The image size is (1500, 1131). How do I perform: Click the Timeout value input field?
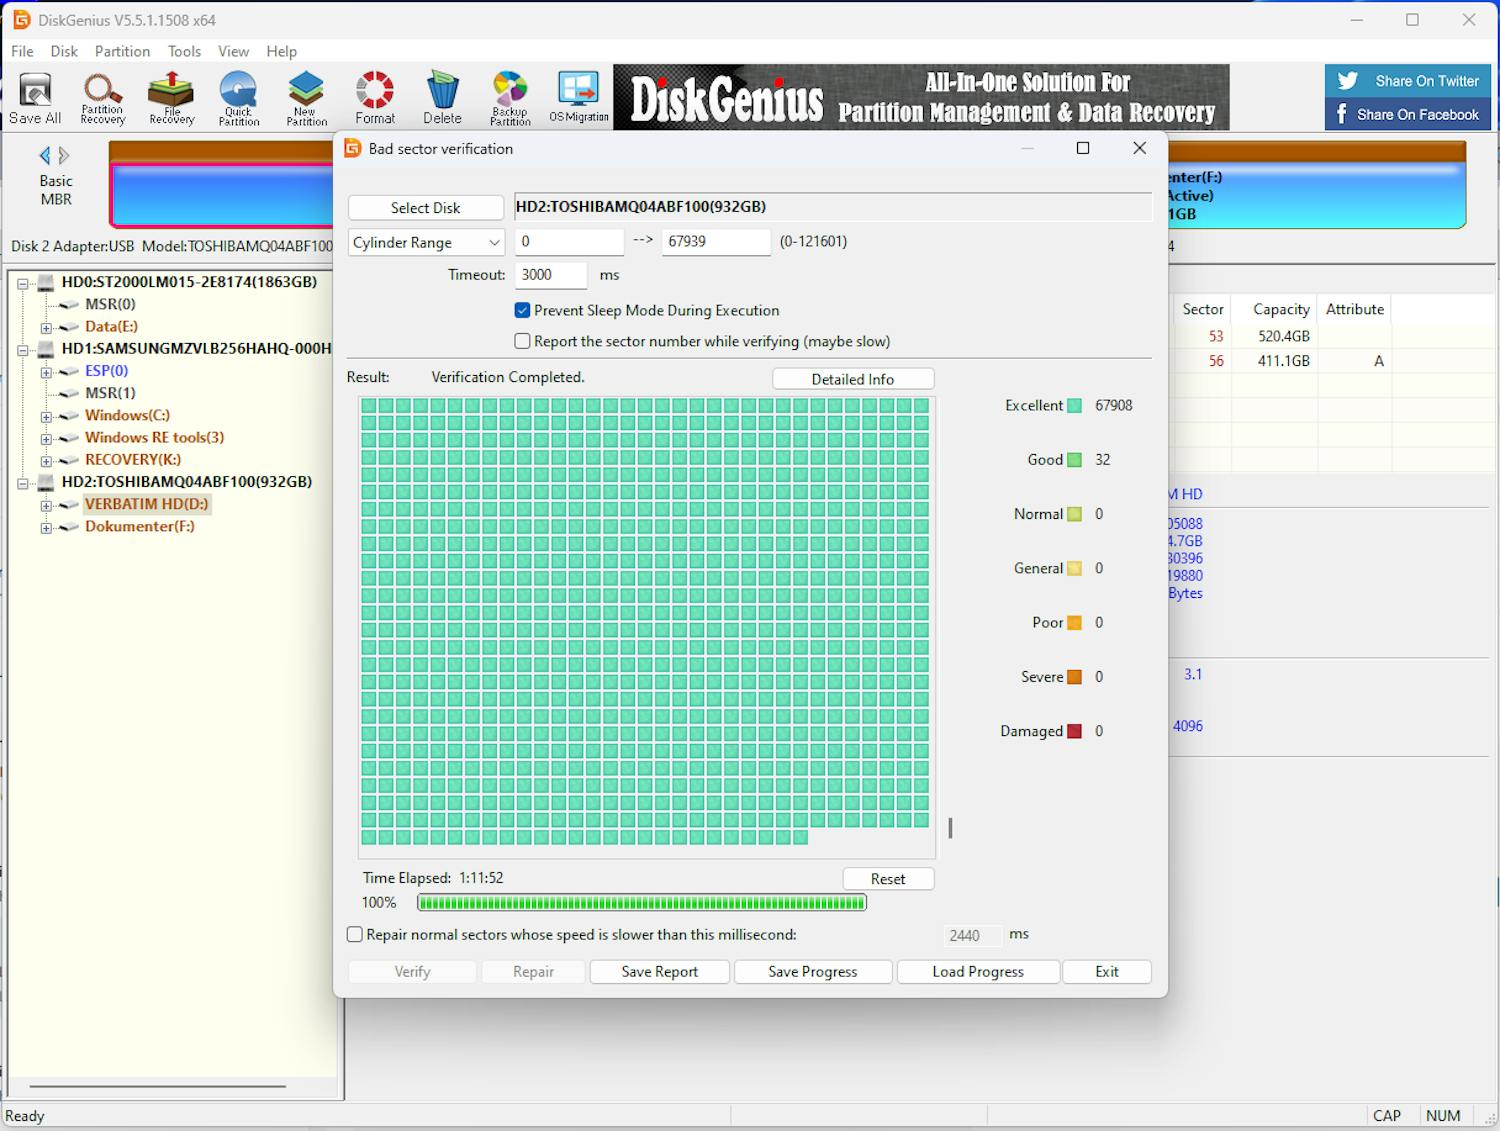coord(550,275)
